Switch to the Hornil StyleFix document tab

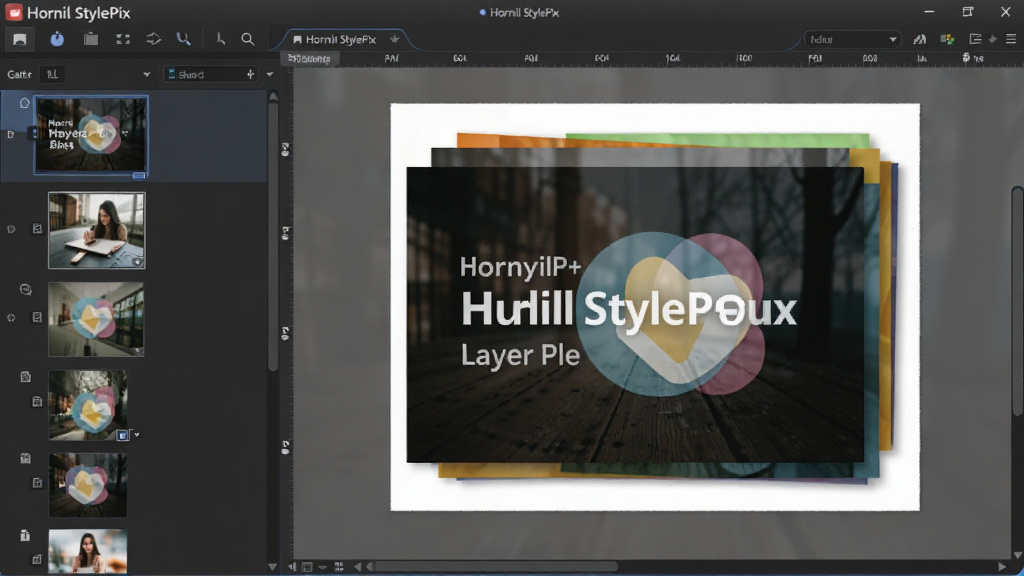[341, 39]
